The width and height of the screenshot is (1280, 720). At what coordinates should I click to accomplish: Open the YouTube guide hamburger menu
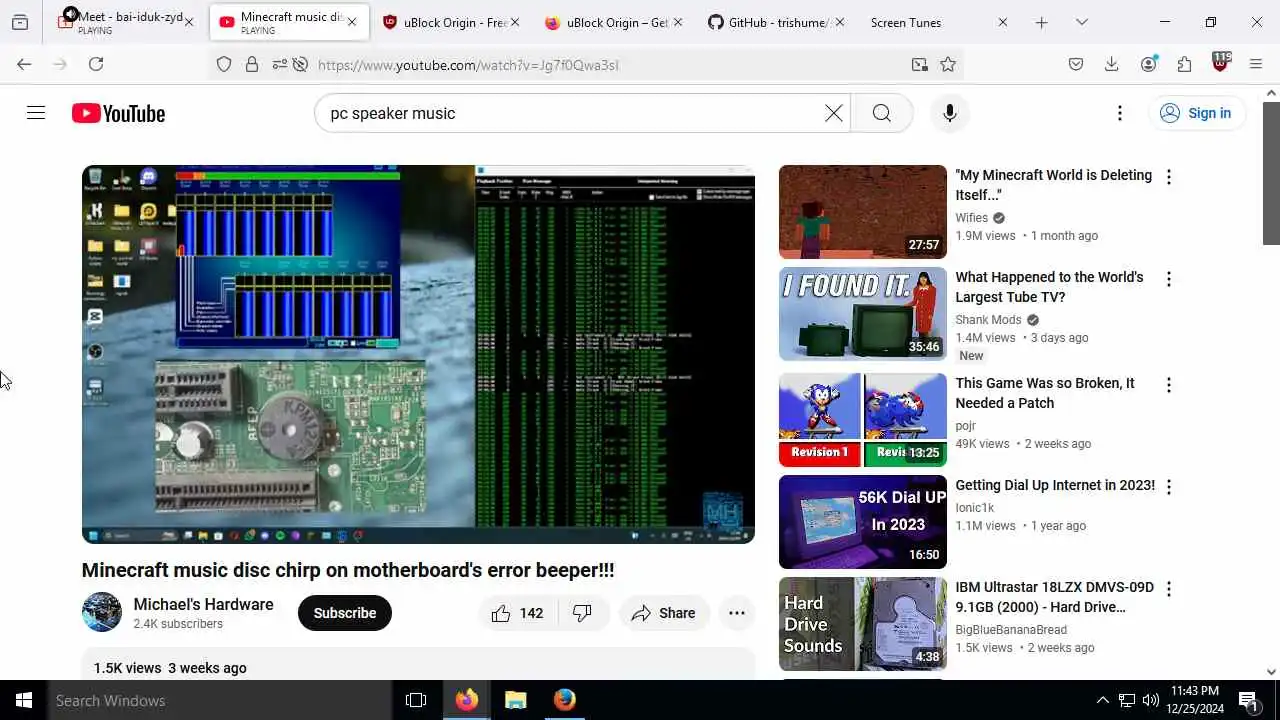coord(36,113)
